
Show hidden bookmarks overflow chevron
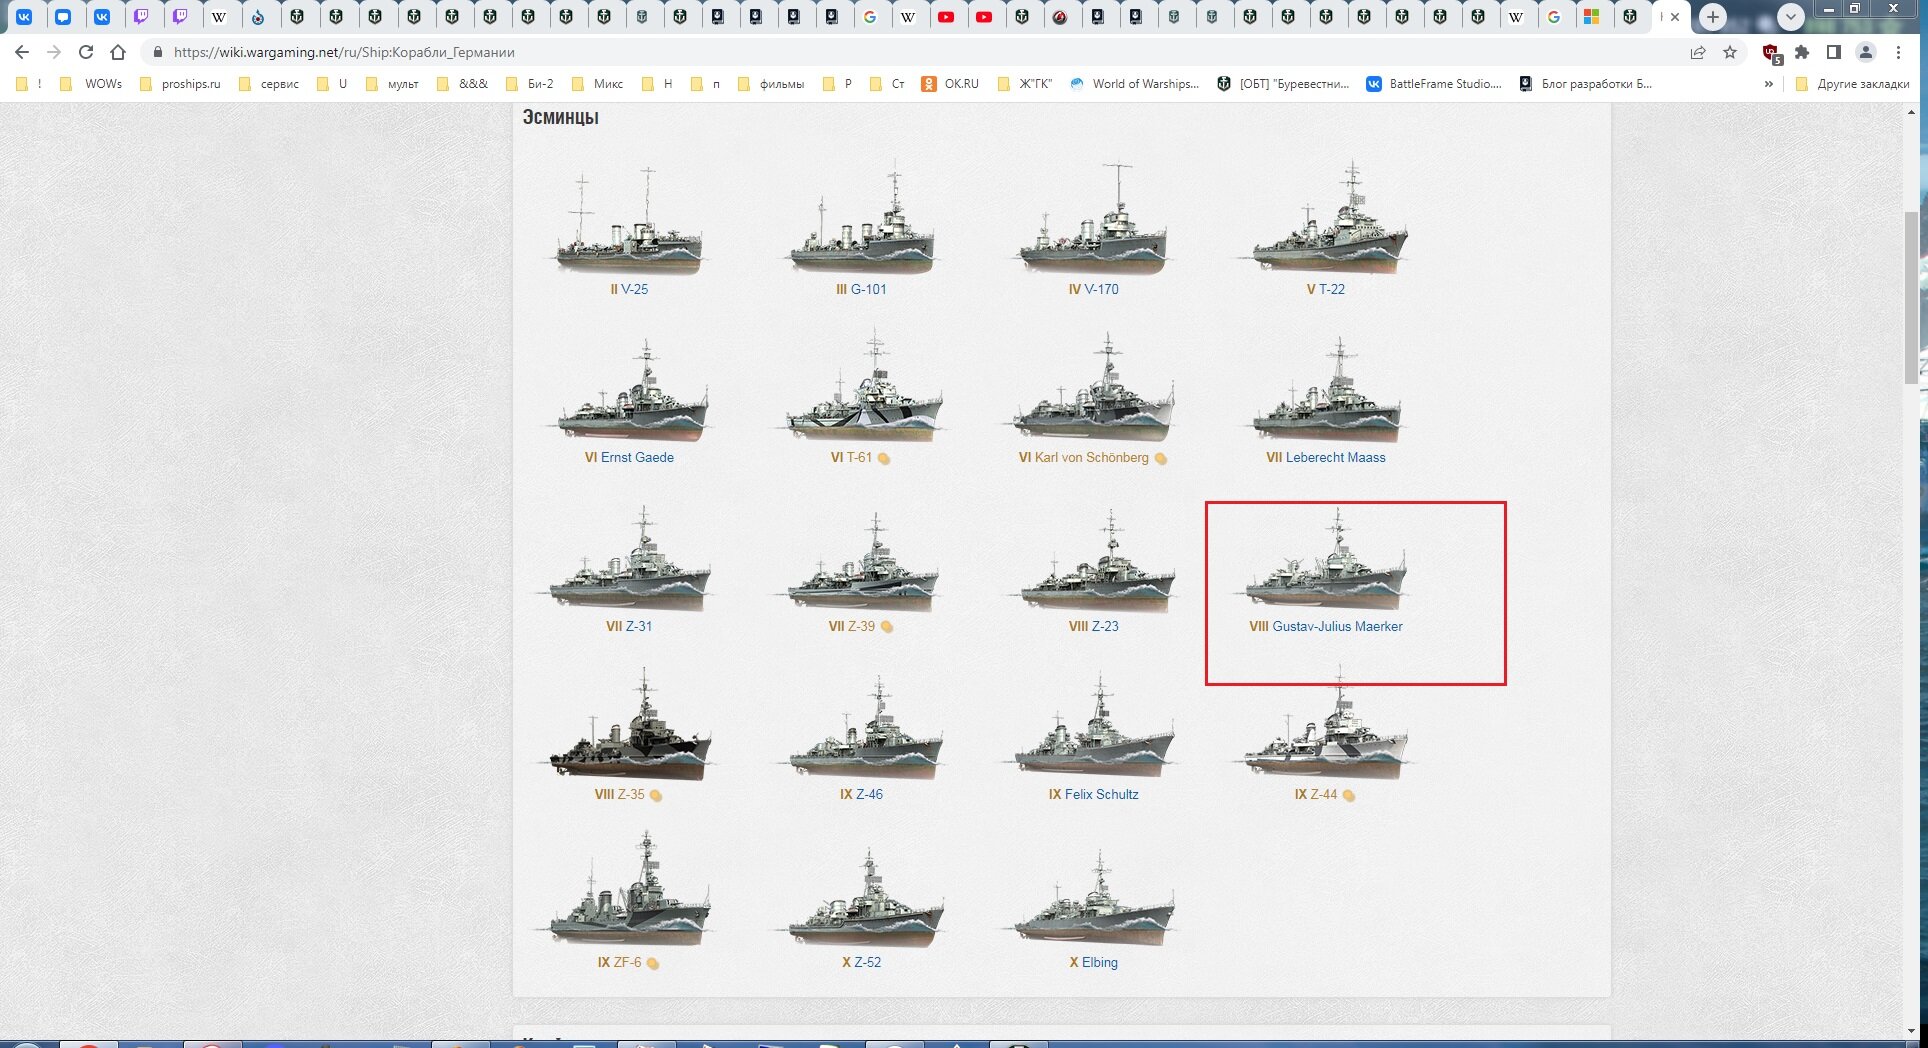pyautogui.click(x=1769, y=84)
